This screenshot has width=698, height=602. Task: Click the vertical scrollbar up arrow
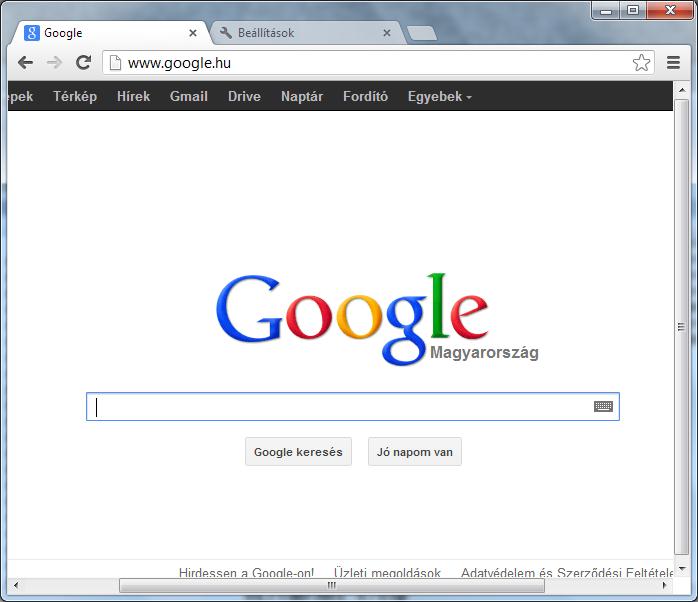(682, 89)
